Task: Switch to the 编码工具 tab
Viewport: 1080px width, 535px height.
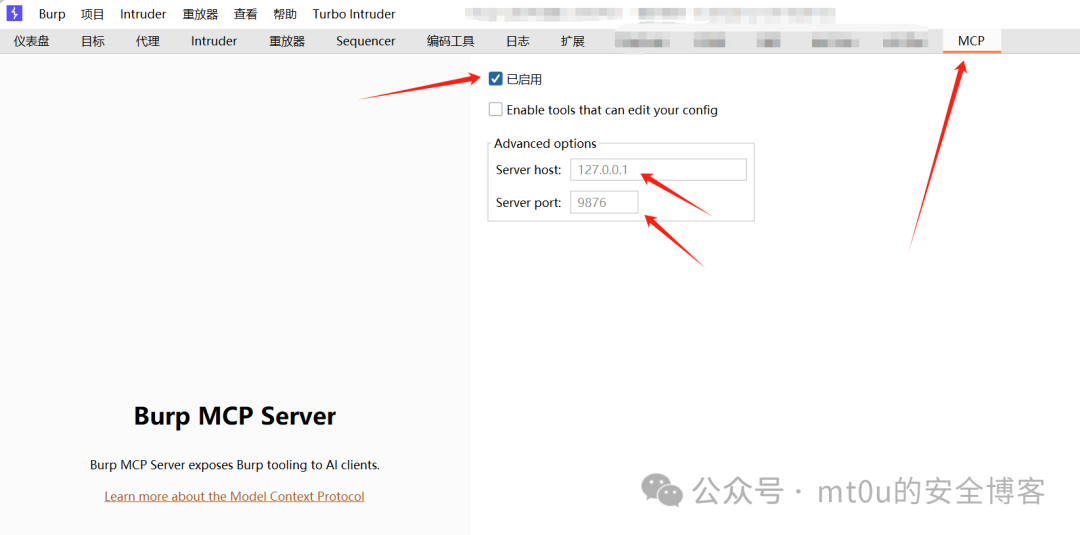Action: 450,41
